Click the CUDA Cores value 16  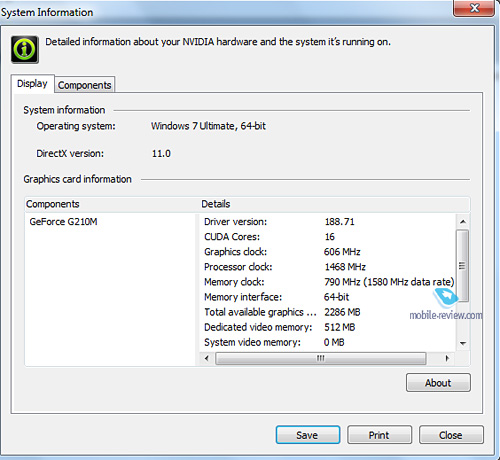(329, 237)
